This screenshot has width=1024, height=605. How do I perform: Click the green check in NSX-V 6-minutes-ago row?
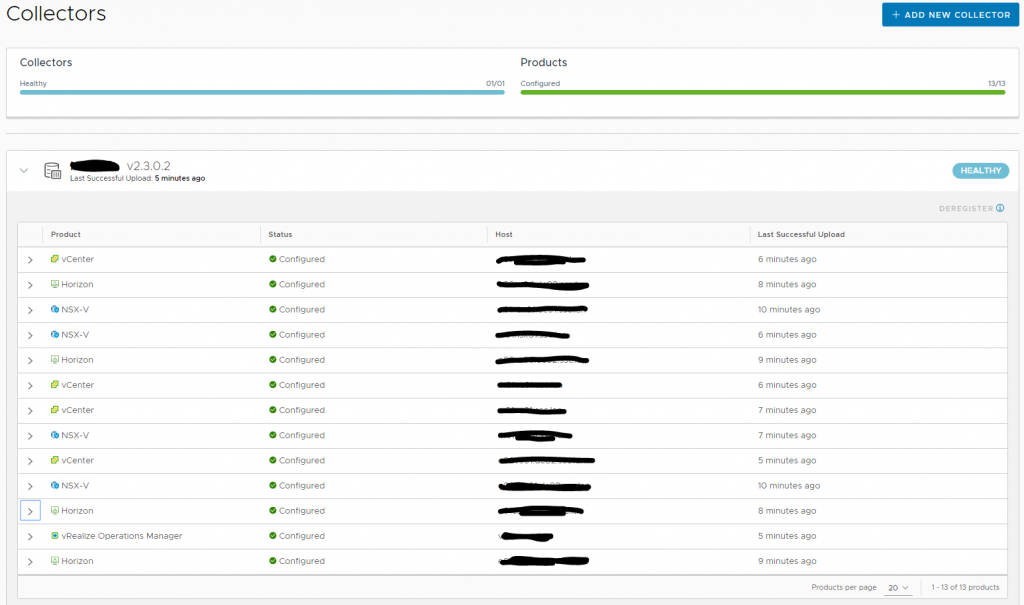coord(273,335)
